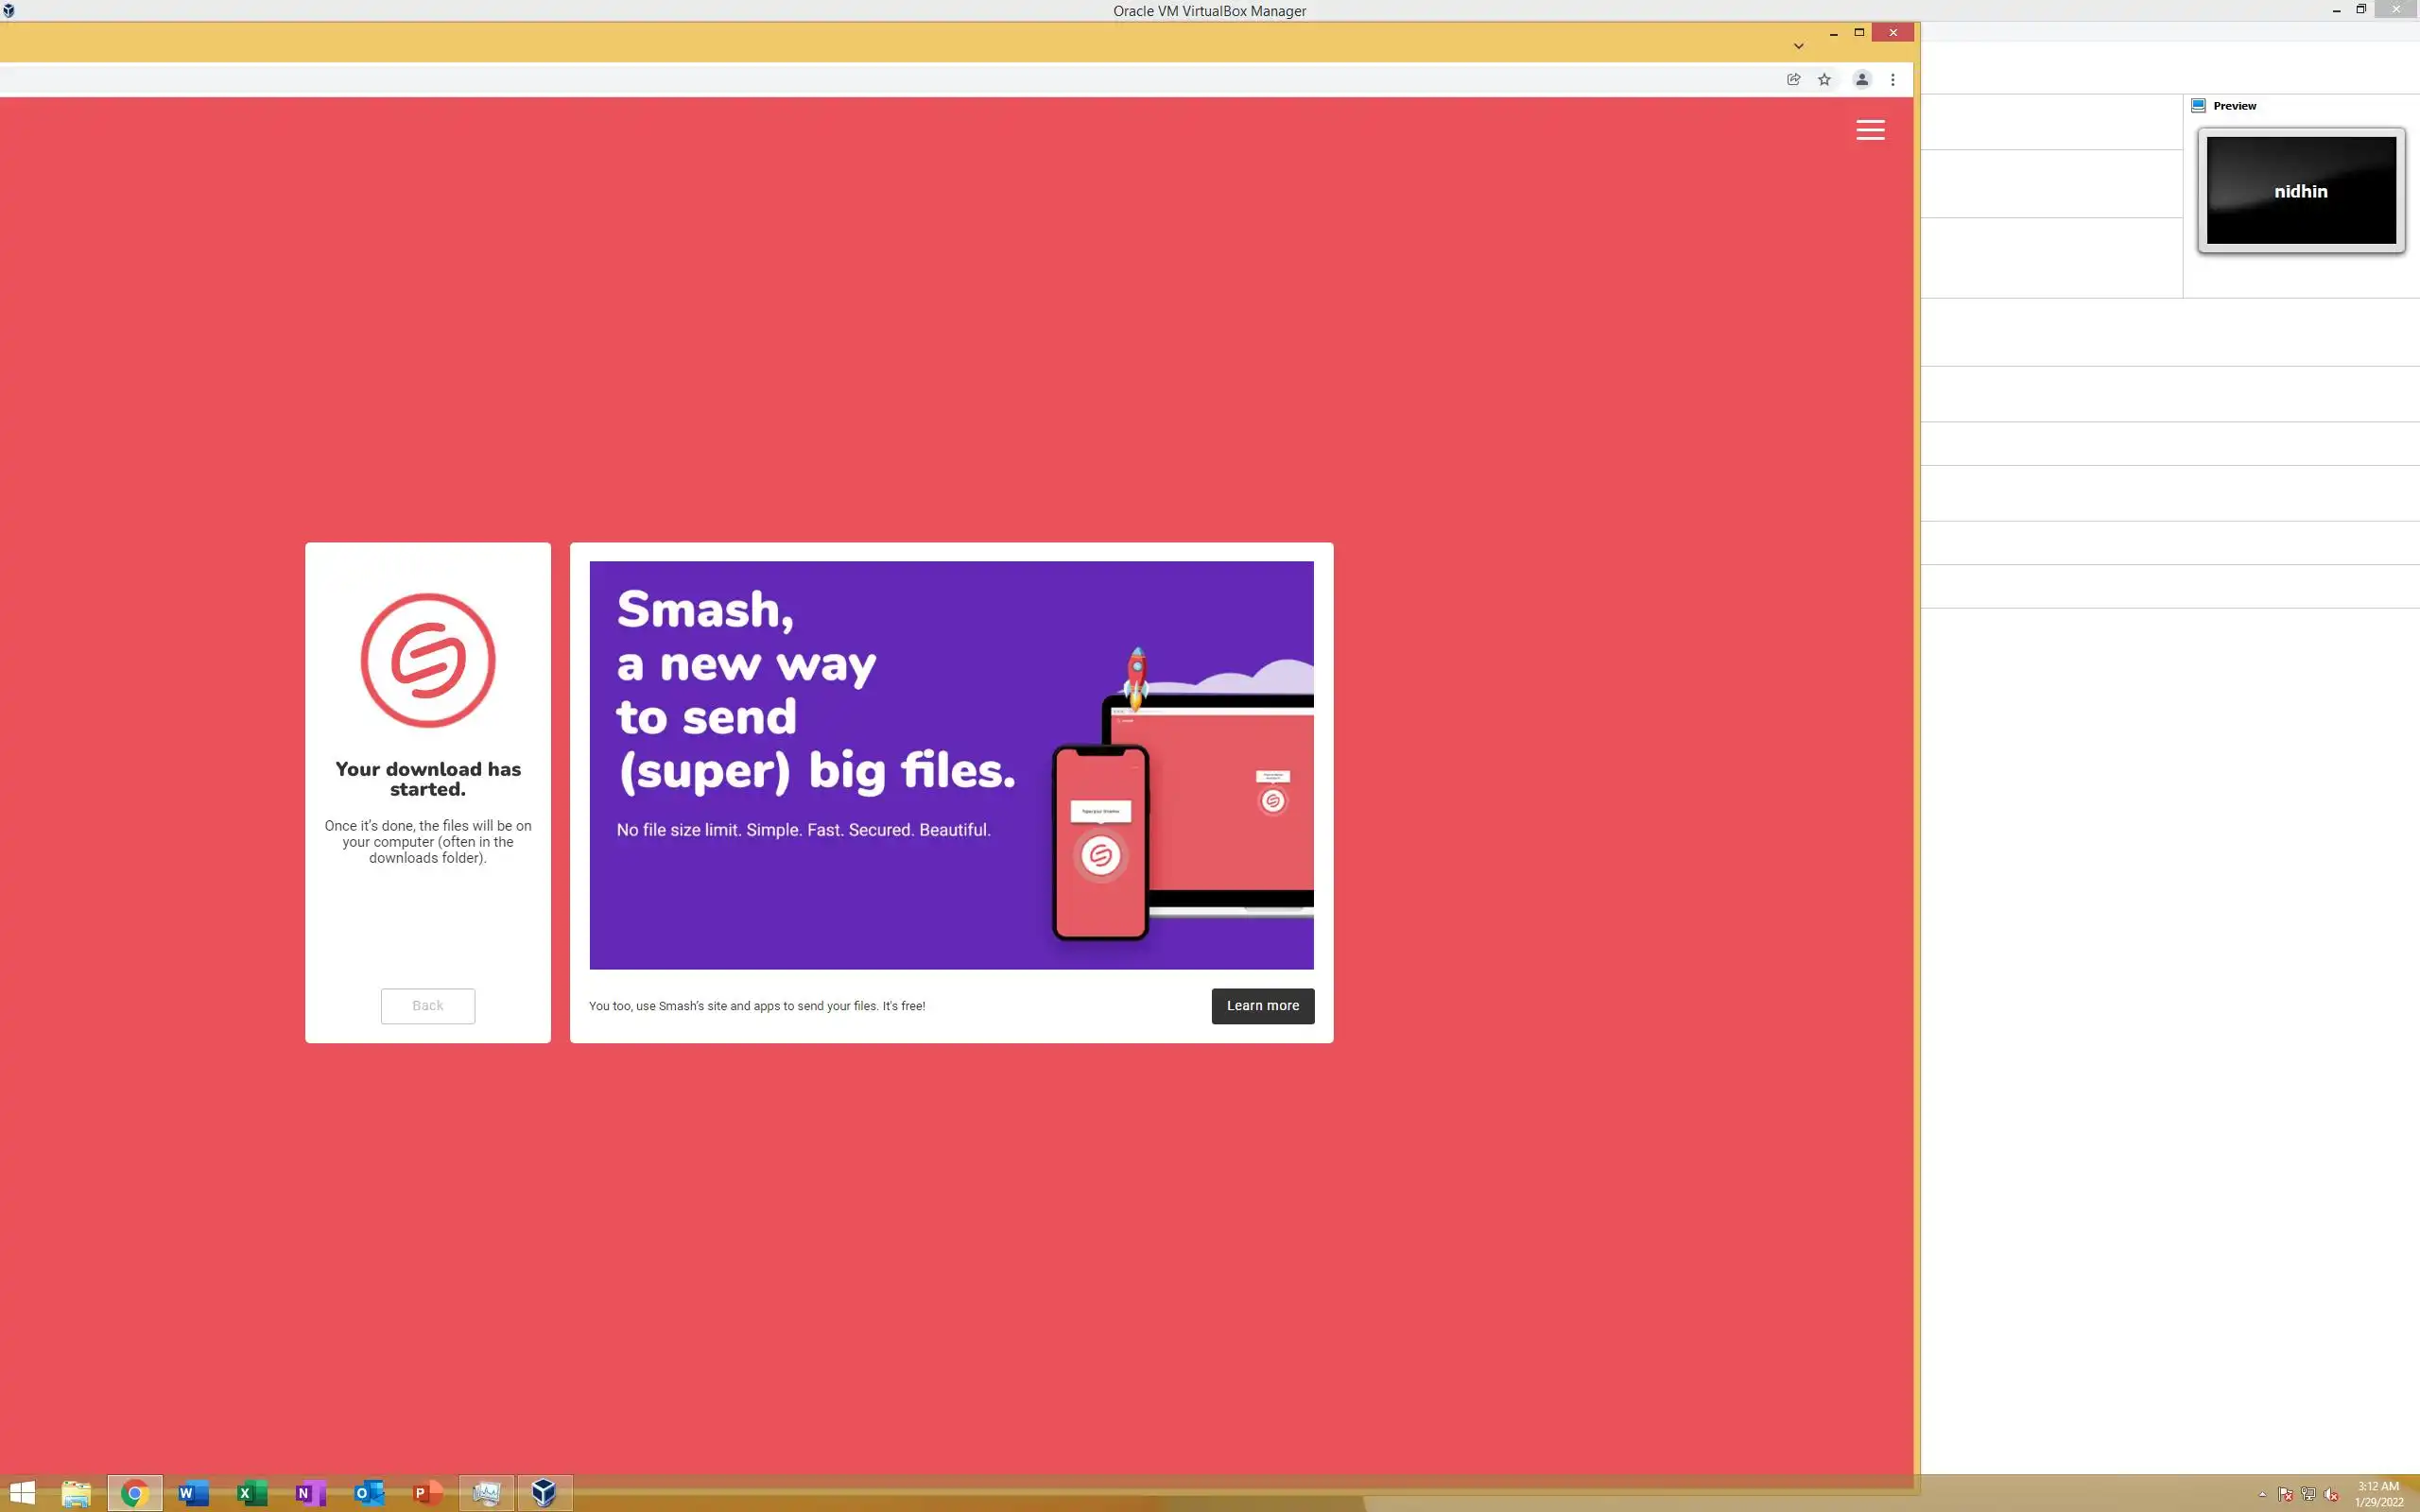Image resolution: width=2420 pixels, height=1512 pixels.
Task: Launch PowerPoint from the taskbar
Action: point(427,1493)
